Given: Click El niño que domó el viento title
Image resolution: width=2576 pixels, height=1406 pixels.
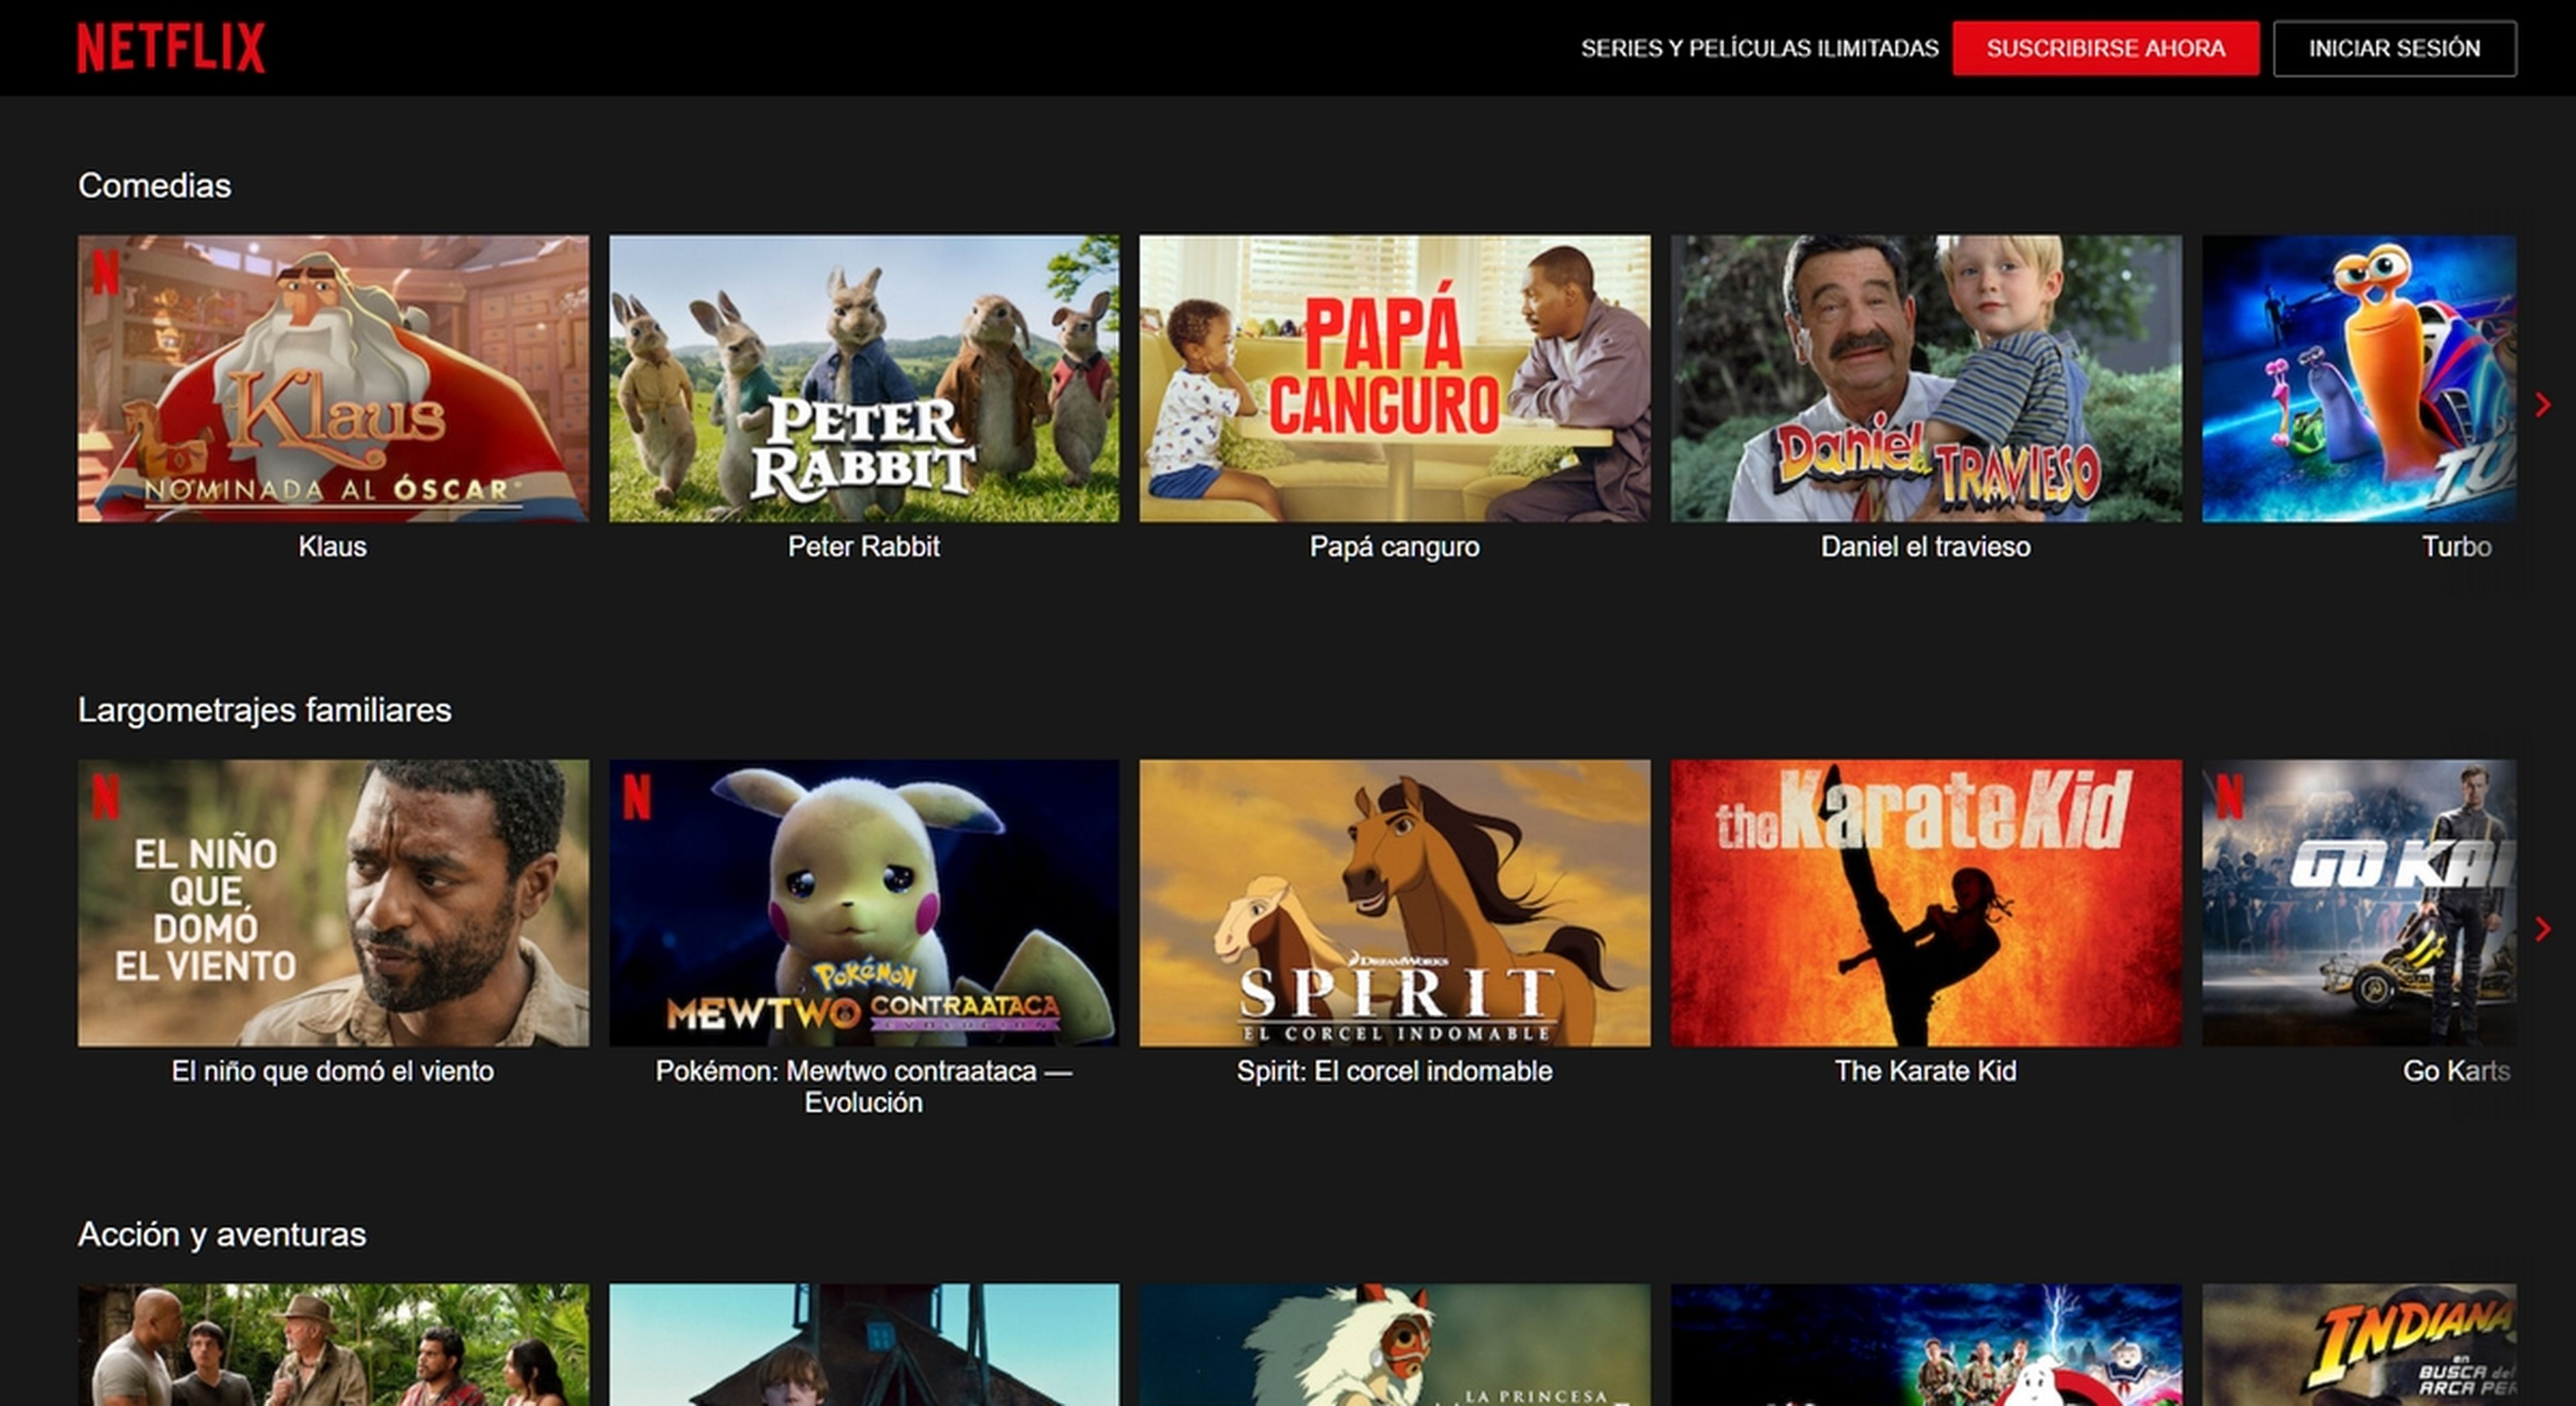Looking at the screenshot, I should pos(332,1071).
